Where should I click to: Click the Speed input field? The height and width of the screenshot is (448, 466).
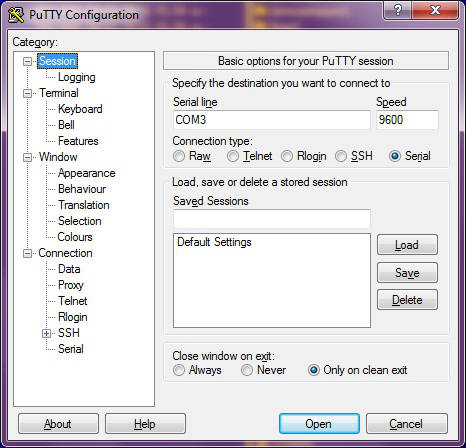(x=407, y=120)
